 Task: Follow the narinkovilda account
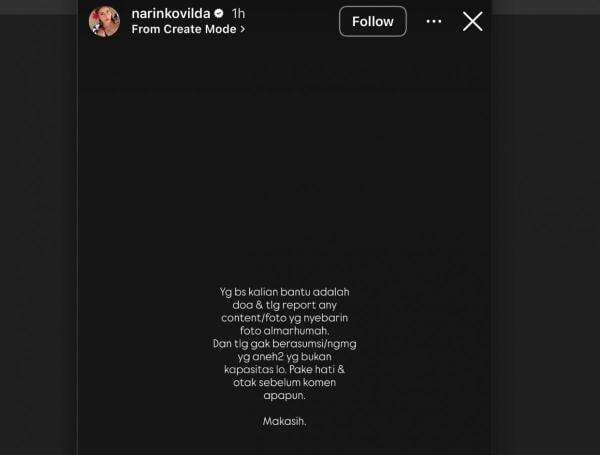(x=373, y=21)
